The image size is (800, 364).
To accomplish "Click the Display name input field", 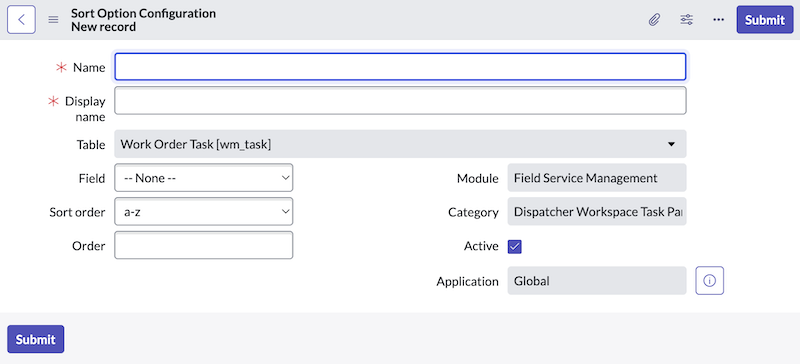I will [401, 101].
